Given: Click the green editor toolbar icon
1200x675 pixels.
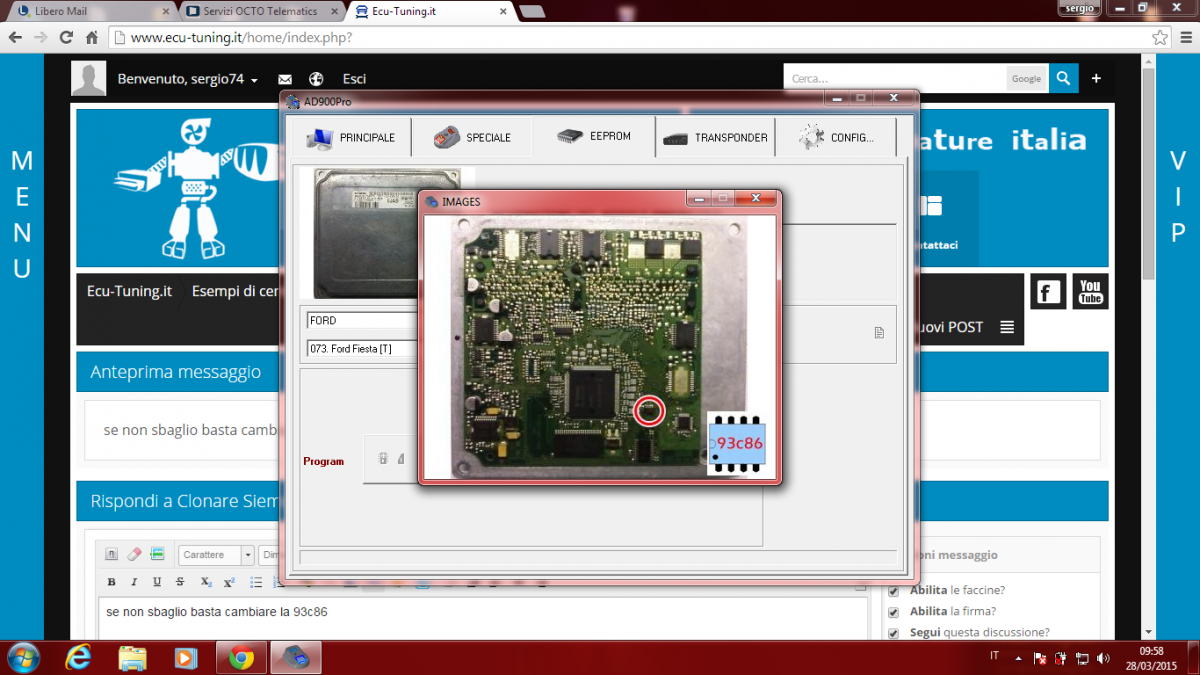Looking at the screenshot, I should tap(157, 554).
